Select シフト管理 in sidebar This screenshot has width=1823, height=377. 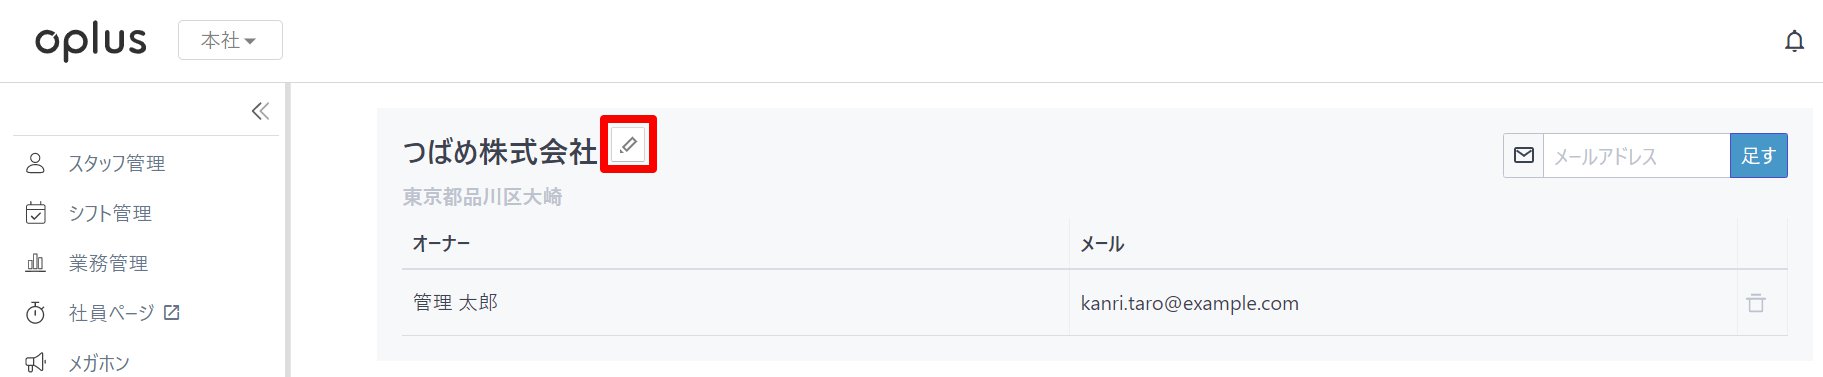coord(110,213)
